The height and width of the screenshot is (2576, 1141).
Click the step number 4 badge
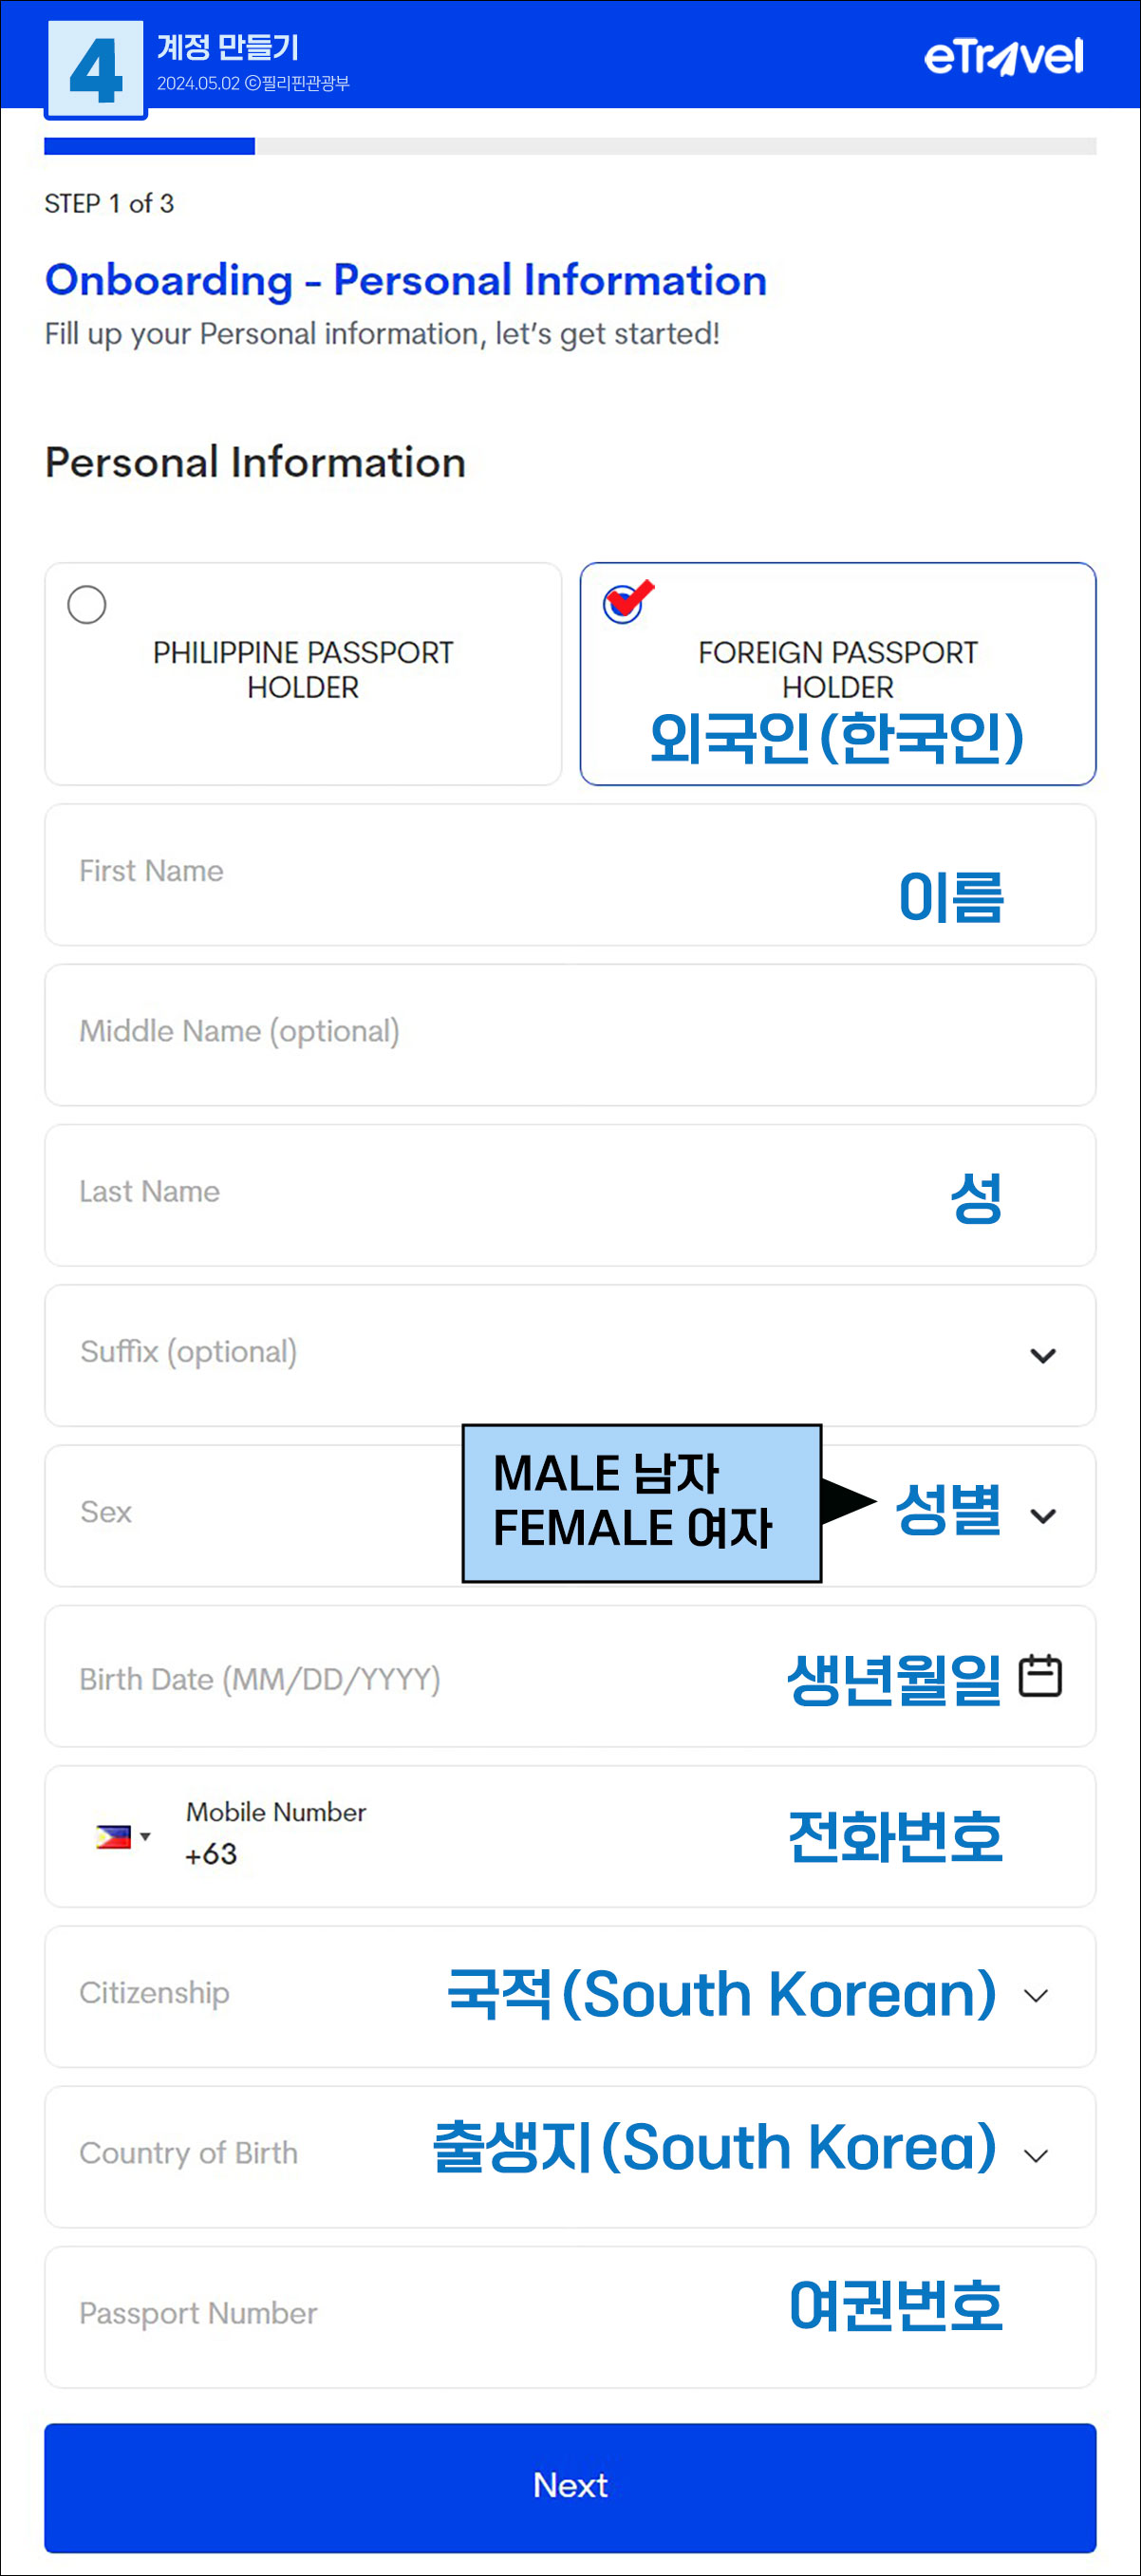96,71
